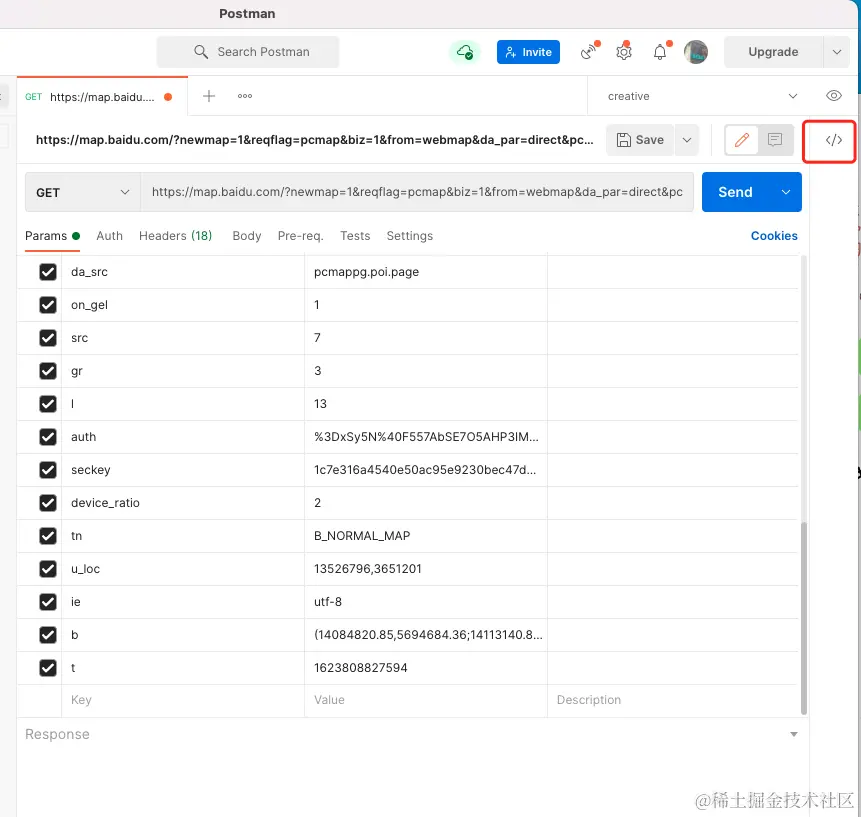Click the sync status cloud icon
Viewport: 861px width, 817px height.
click(x=465, y=52)
